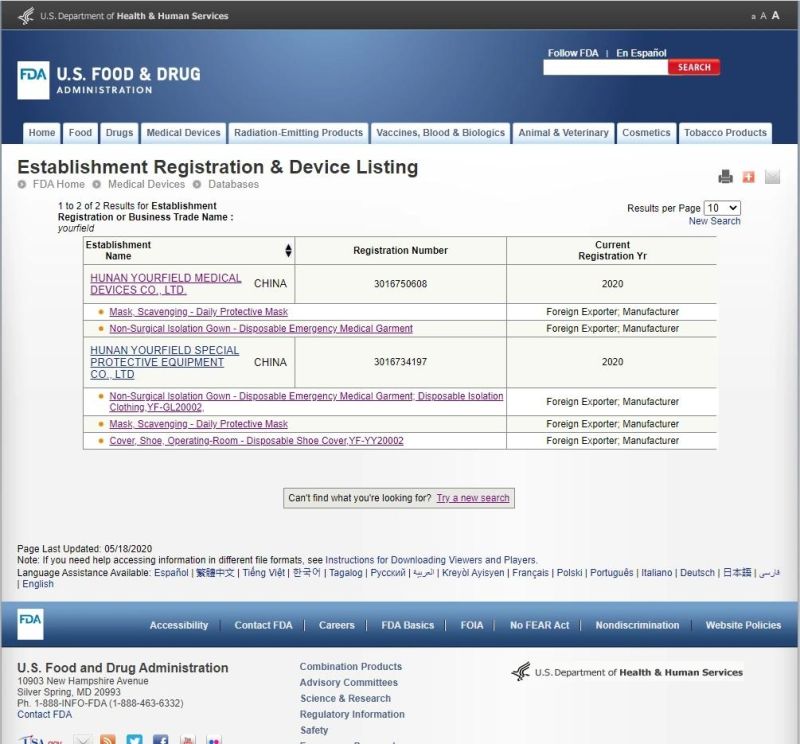Open the Regulatory Information link

(x=353, y=714)
